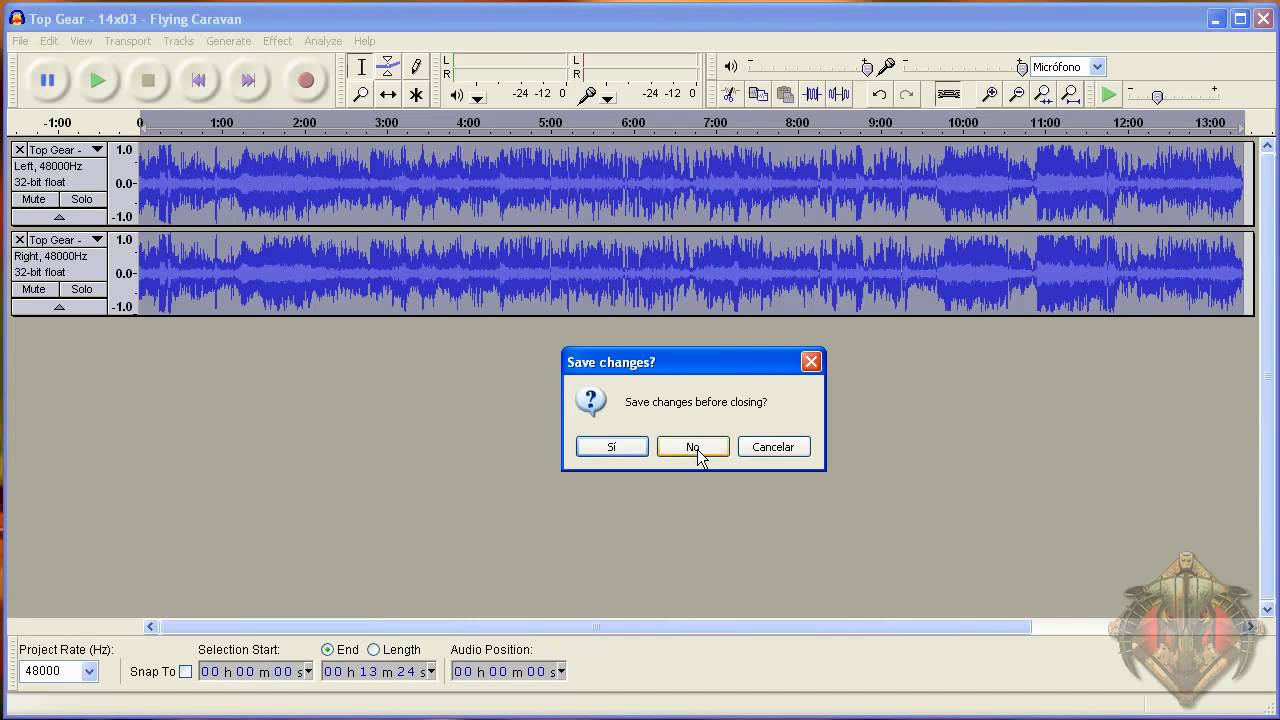Open the input meter microphone dropdown arrow
Image resolution: width=1280 pixels, height=720 pixels.
click(x=607, y=98)
